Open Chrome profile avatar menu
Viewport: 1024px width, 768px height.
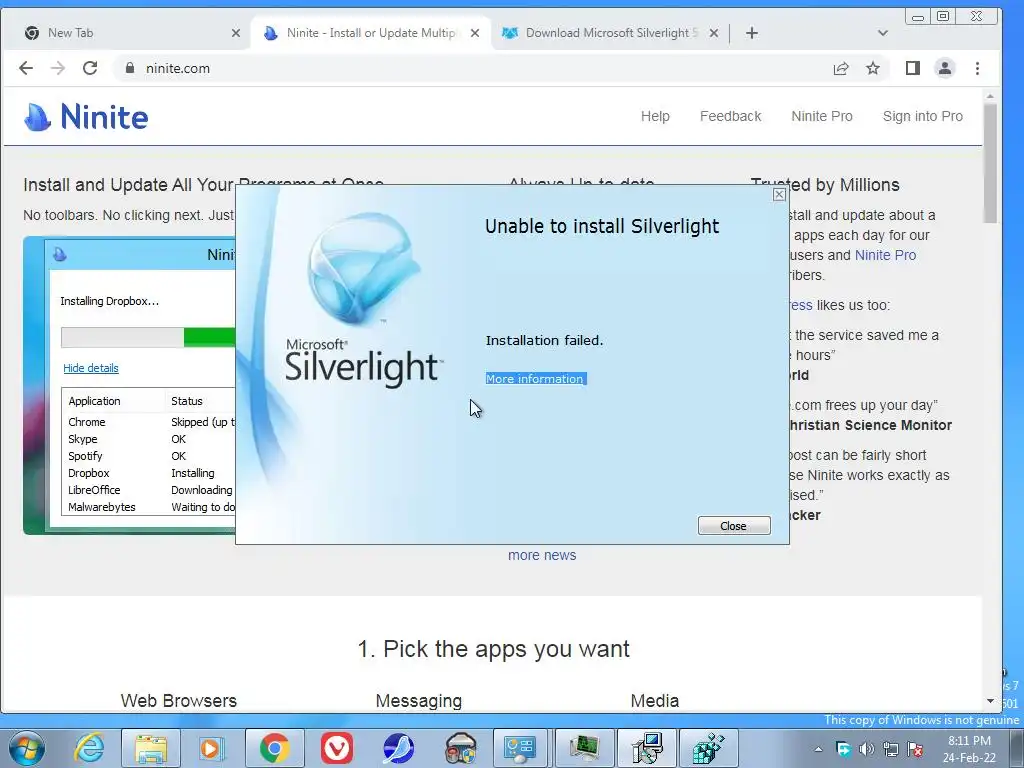point(945,68)
